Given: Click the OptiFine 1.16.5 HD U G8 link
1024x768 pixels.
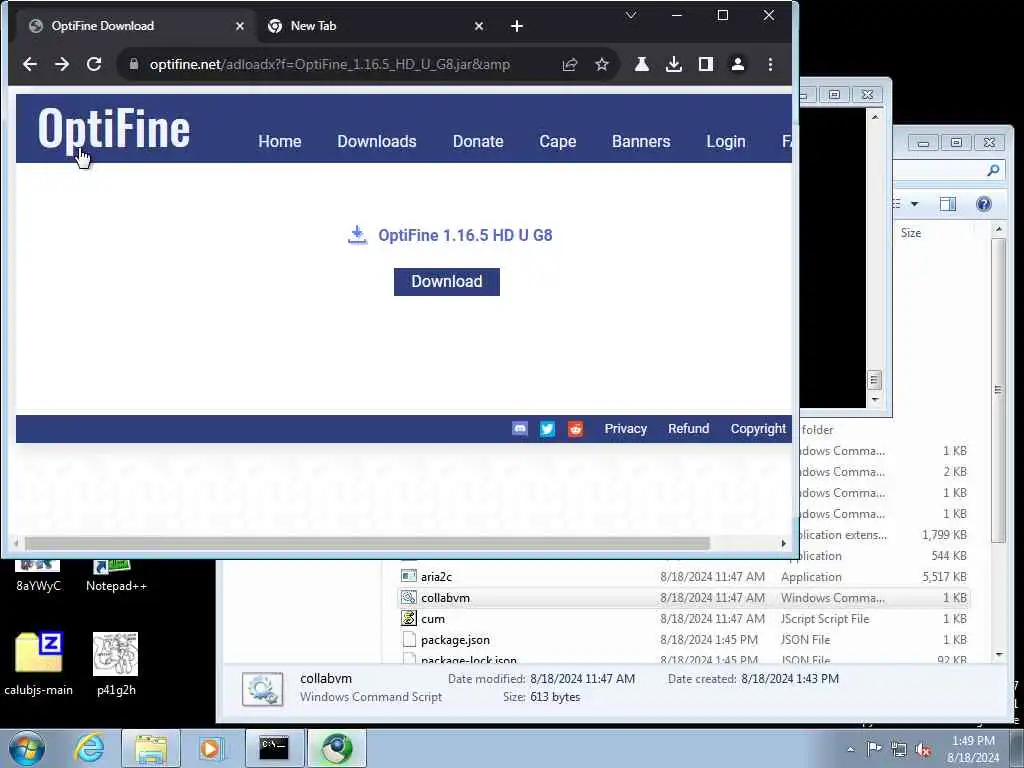Looking at the screenshot, I should click(x=465, y=235).
